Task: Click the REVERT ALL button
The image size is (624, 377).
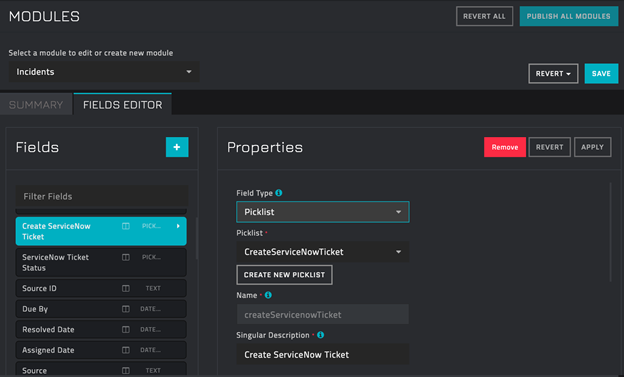Action: (x=484, y=16)
